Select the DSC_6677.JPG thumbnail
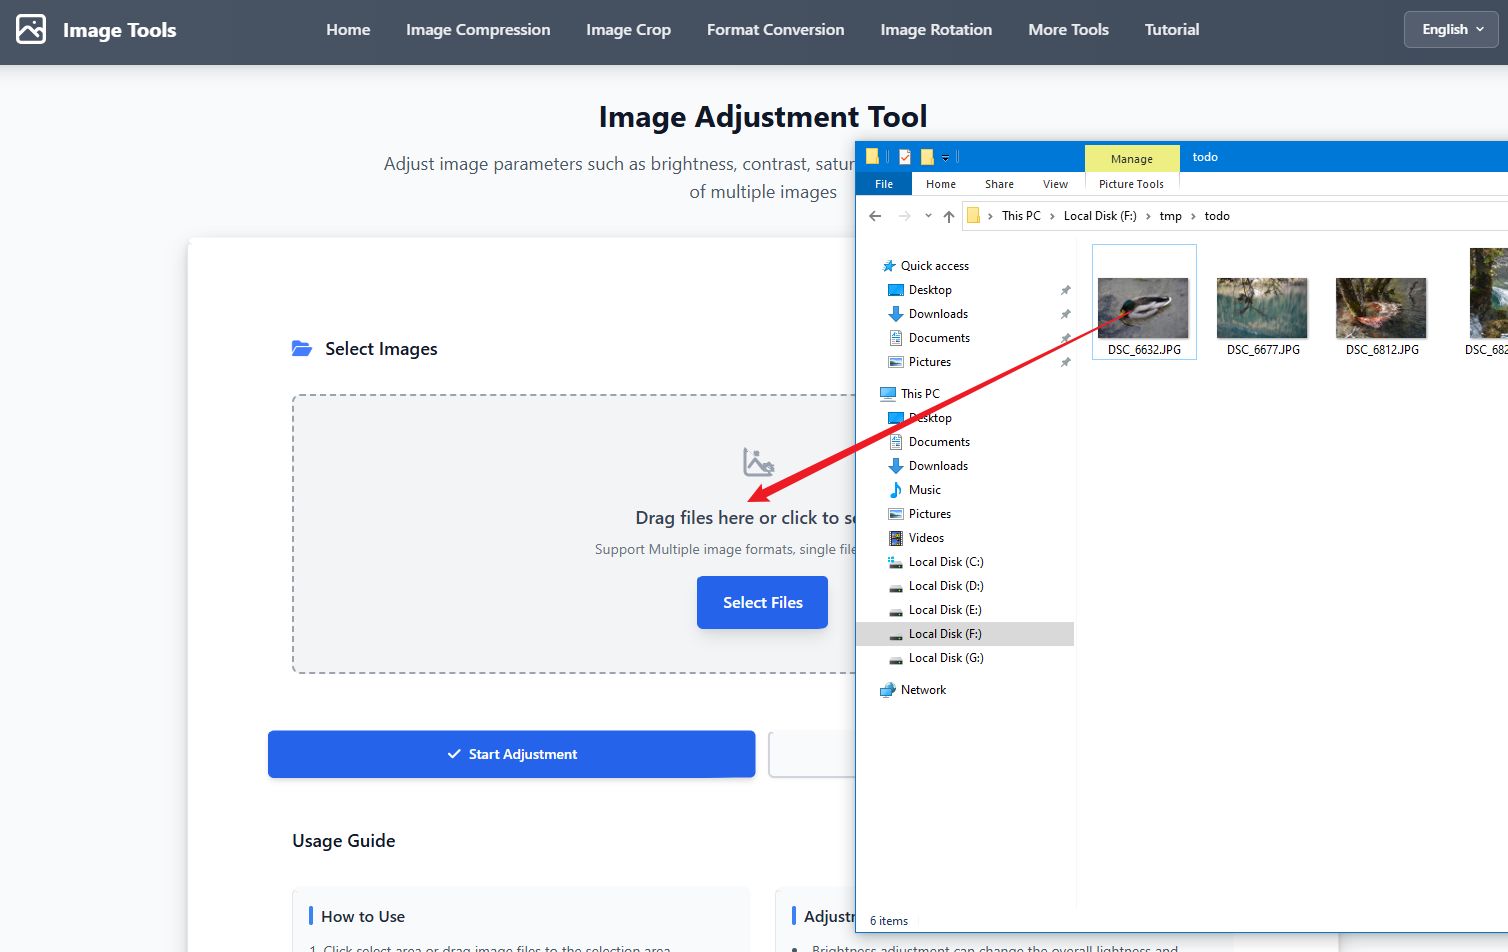The height and width of the screenshot is (952, 1508). (1262, 308)
